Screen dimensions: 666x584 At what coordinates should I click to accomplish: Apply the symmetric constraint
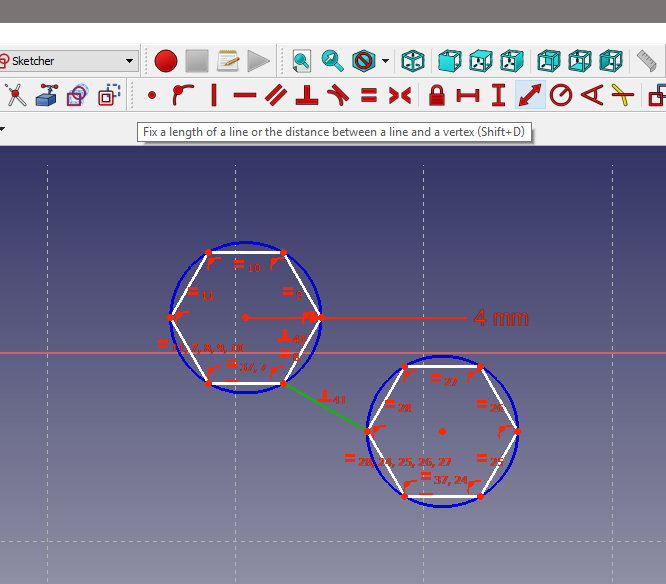point(400,95)
